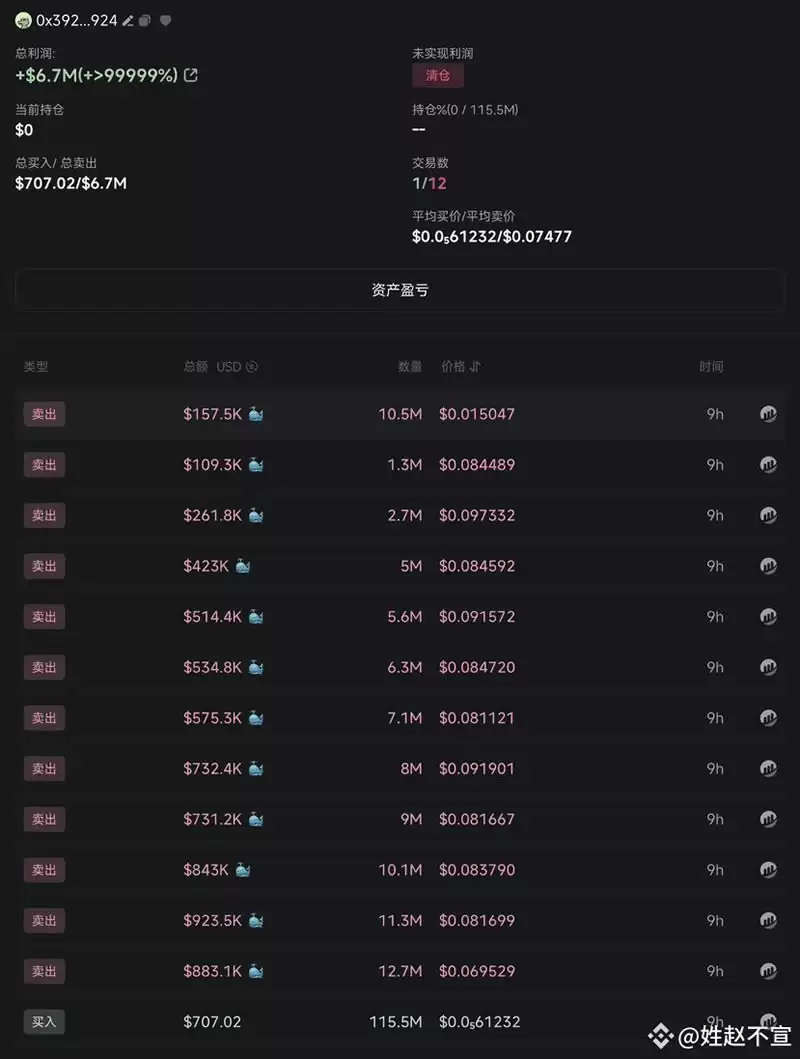Click the 数量 column header
800x1059 pixels.
click(x=410, y=366)
